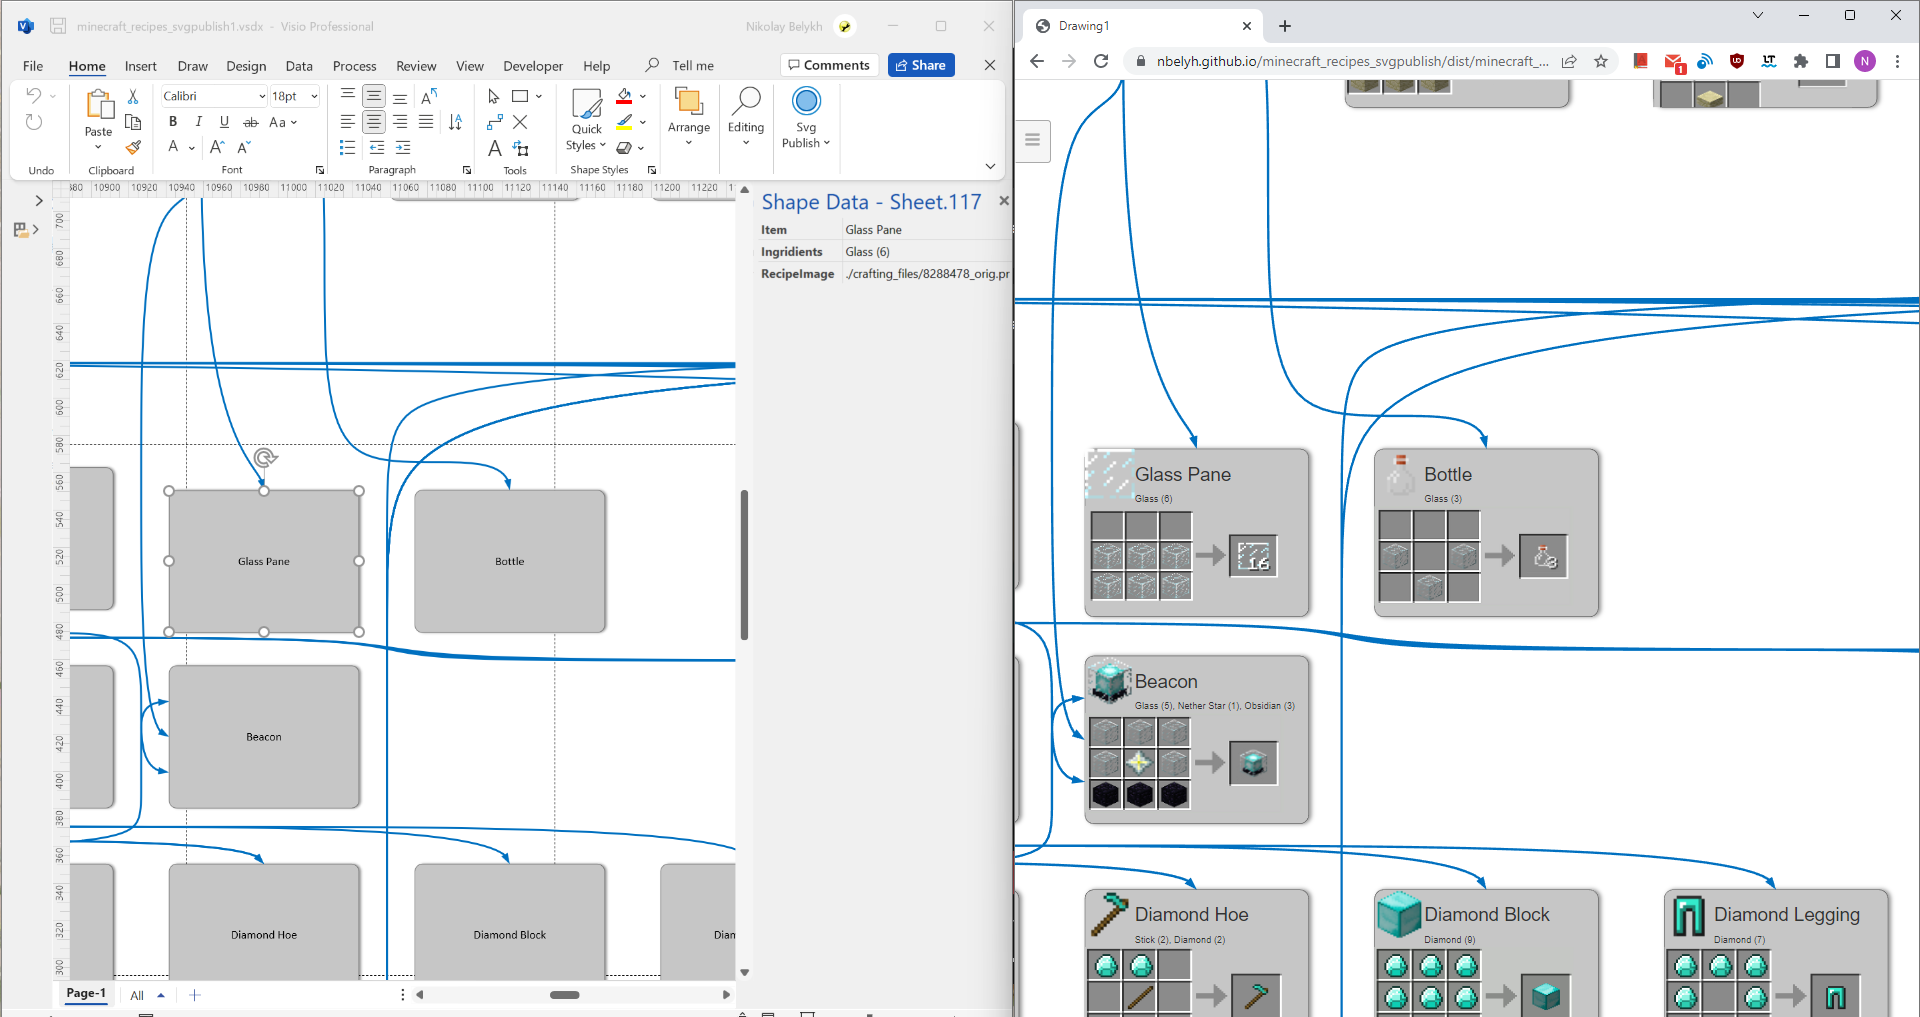Switch to the Process tab

coord(354,66)
